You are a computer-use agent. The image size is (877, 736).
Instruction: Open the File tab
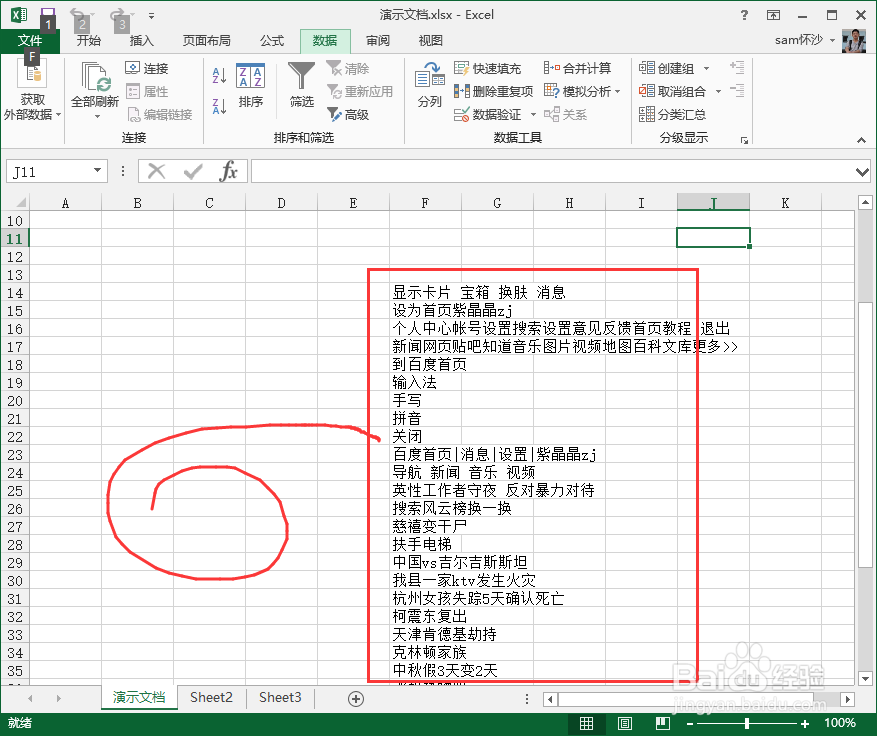pyautogui.click(x=30, y=40)
